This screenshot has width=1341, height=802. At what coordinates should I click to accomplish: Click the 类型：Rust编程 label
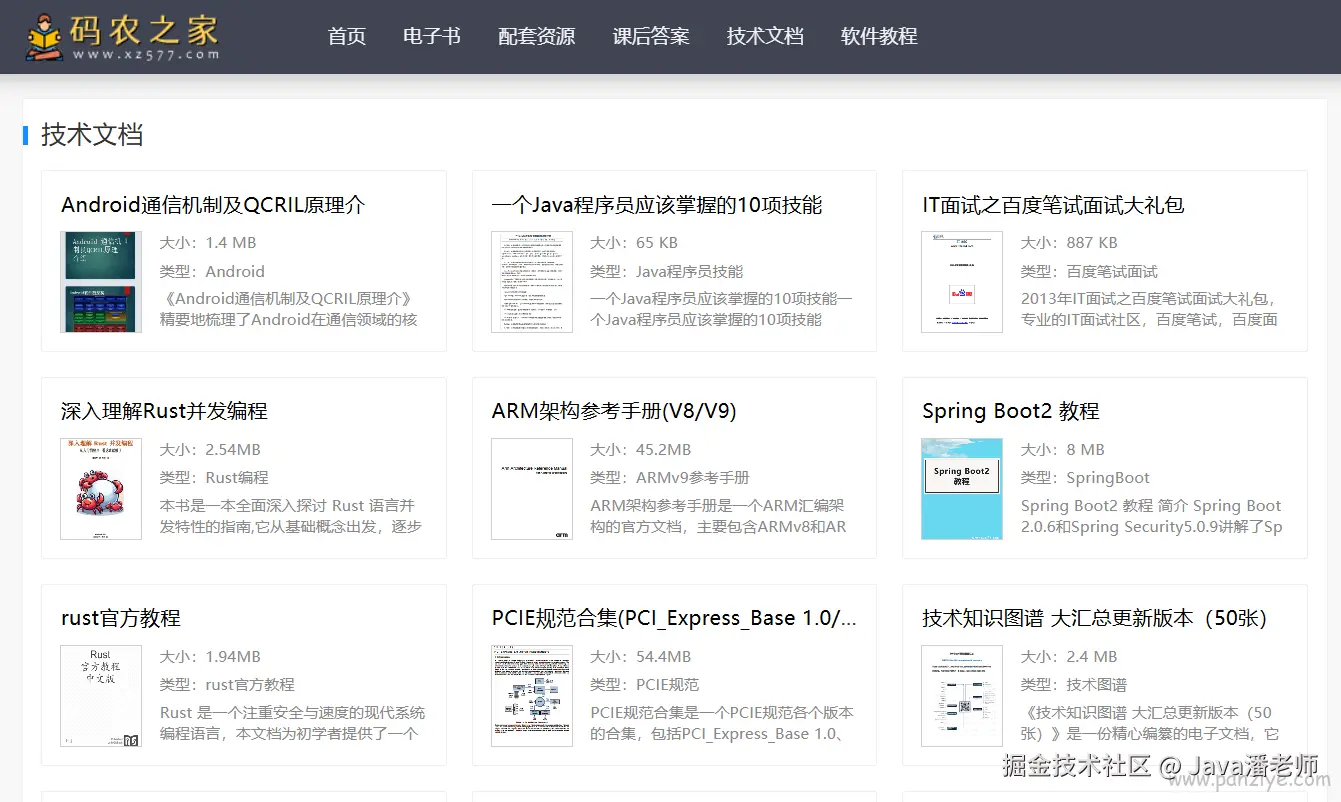214,477
